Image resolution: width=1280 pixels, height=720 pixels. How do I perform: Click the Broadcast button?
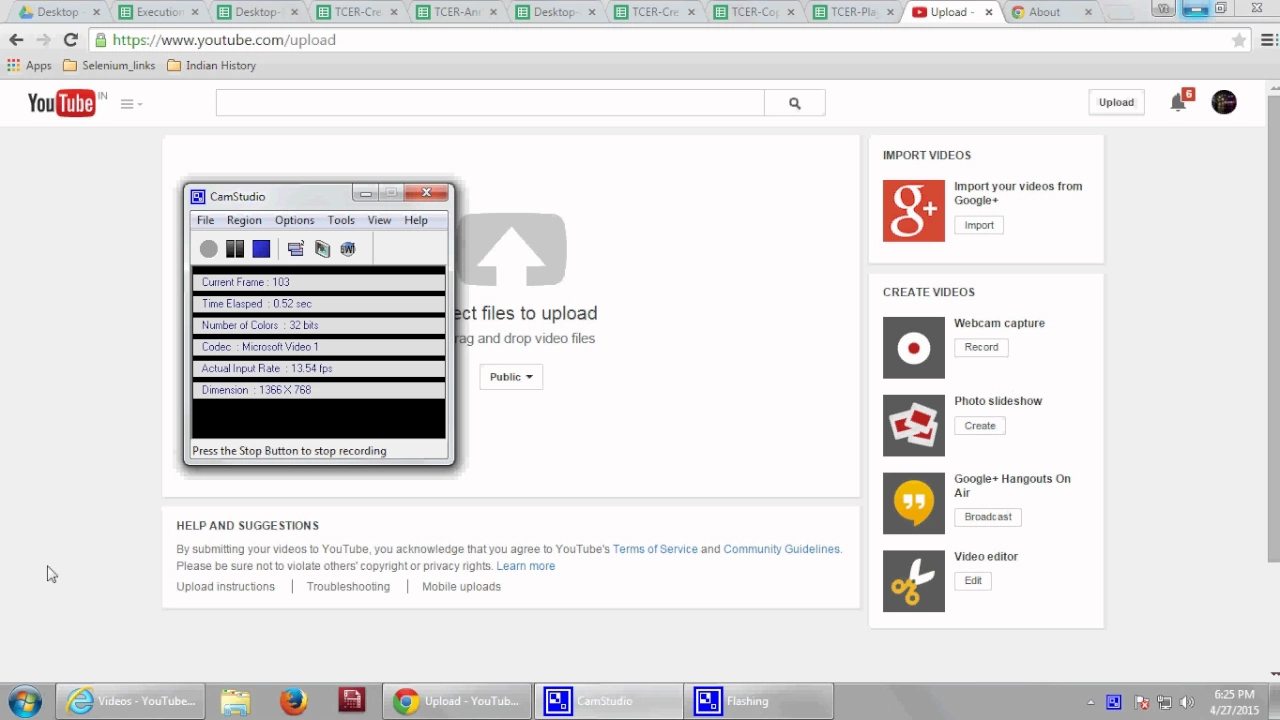pyautogui.click(x=988, y=517)
